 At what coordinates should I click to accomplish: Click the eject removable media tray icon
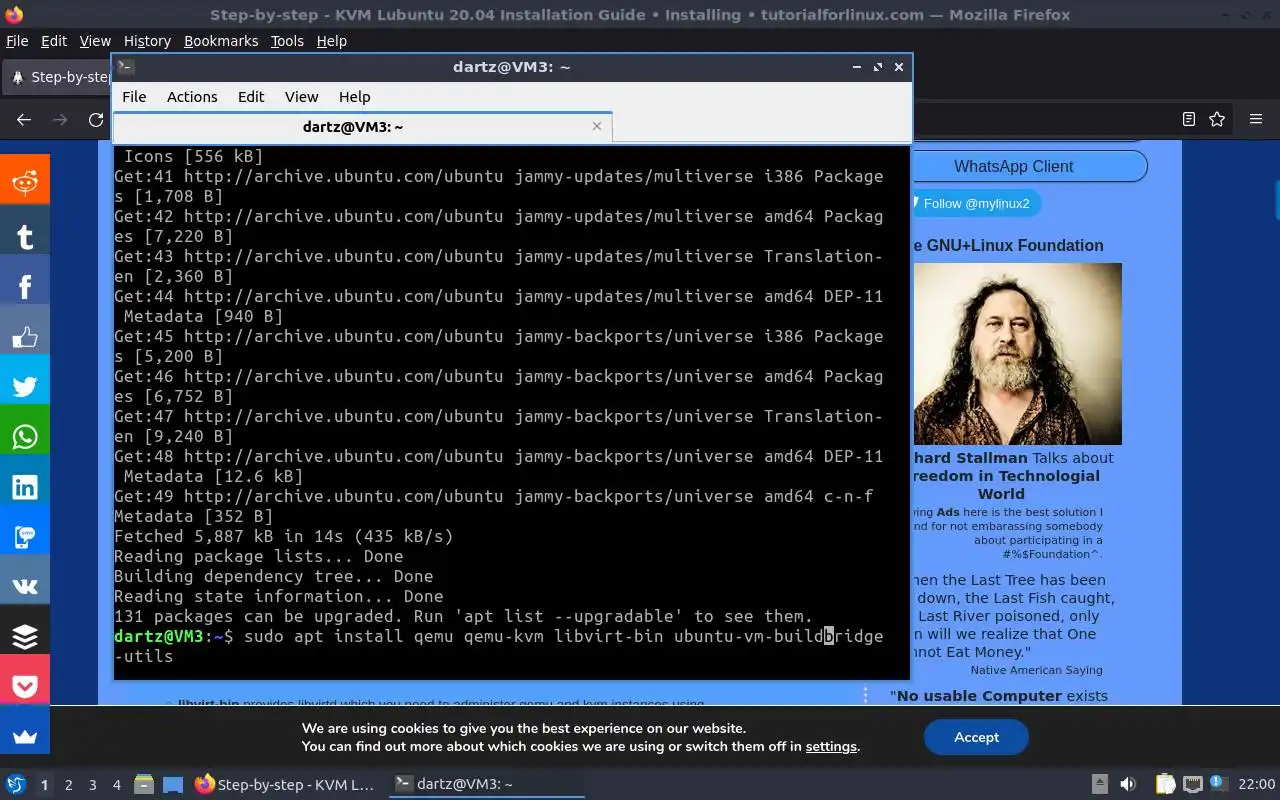point(1099,784)
